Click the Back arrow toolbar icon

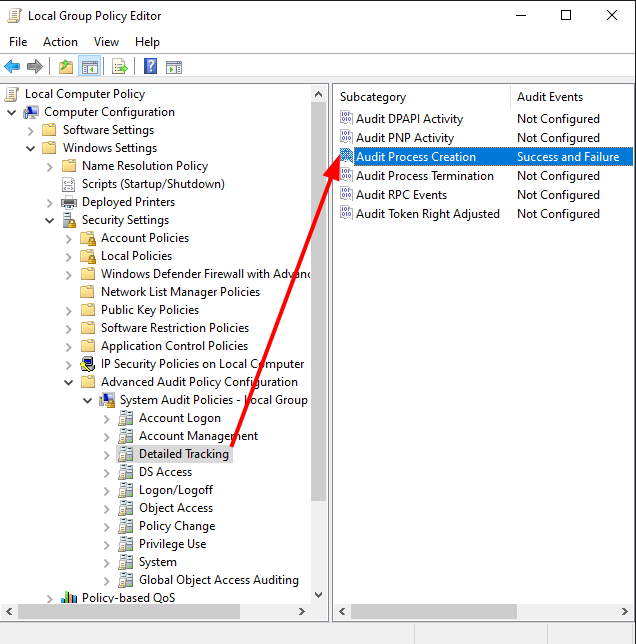(x=12, y=67)
